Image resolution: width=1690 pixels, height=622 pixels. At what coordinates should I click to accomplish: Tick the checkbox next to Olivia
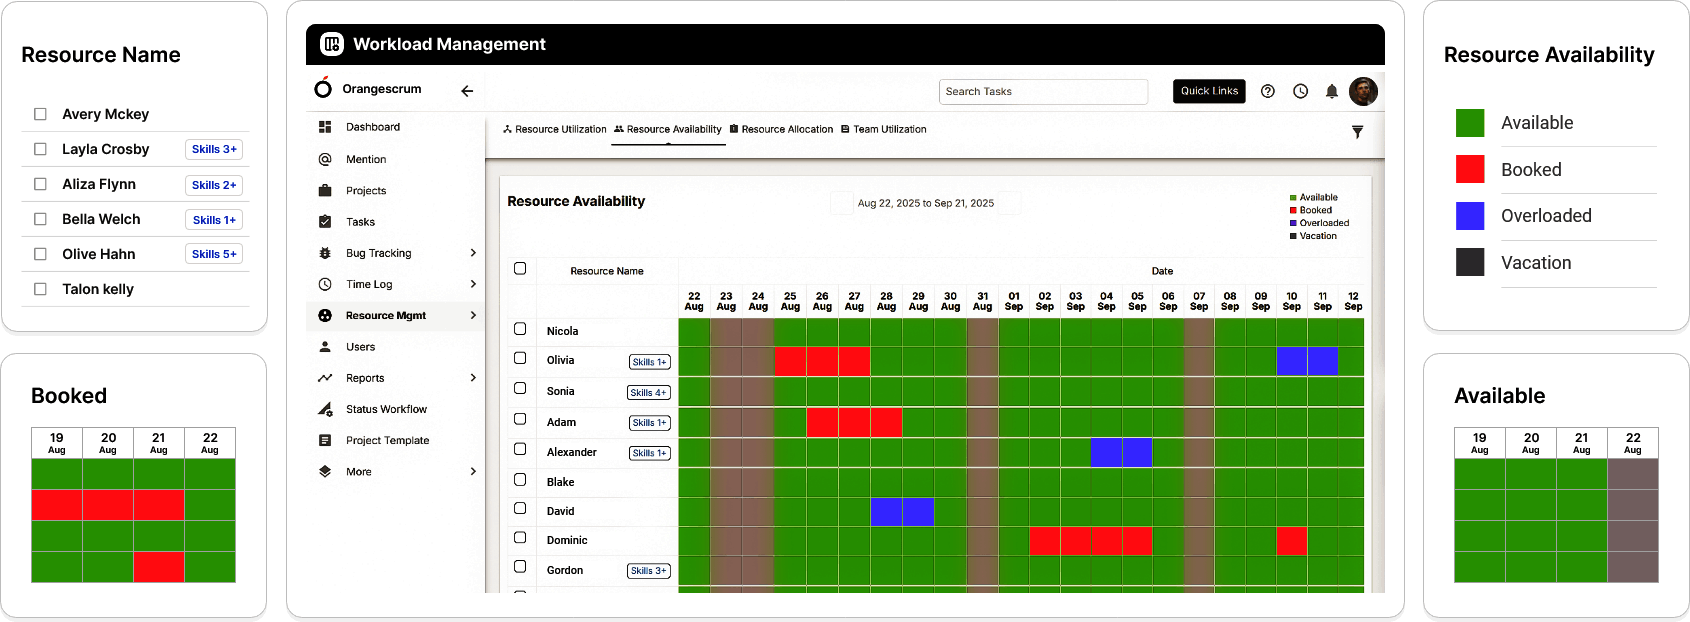pyautogui.click(x=520, y=358)
